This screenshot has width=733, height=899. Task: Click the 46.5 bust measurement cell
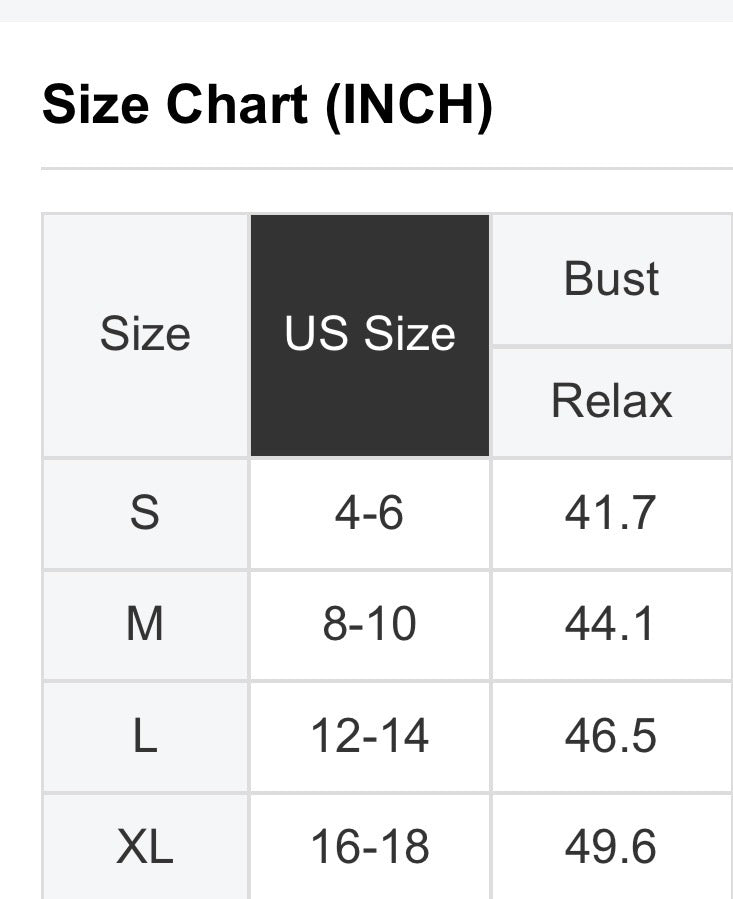point(611,737)
